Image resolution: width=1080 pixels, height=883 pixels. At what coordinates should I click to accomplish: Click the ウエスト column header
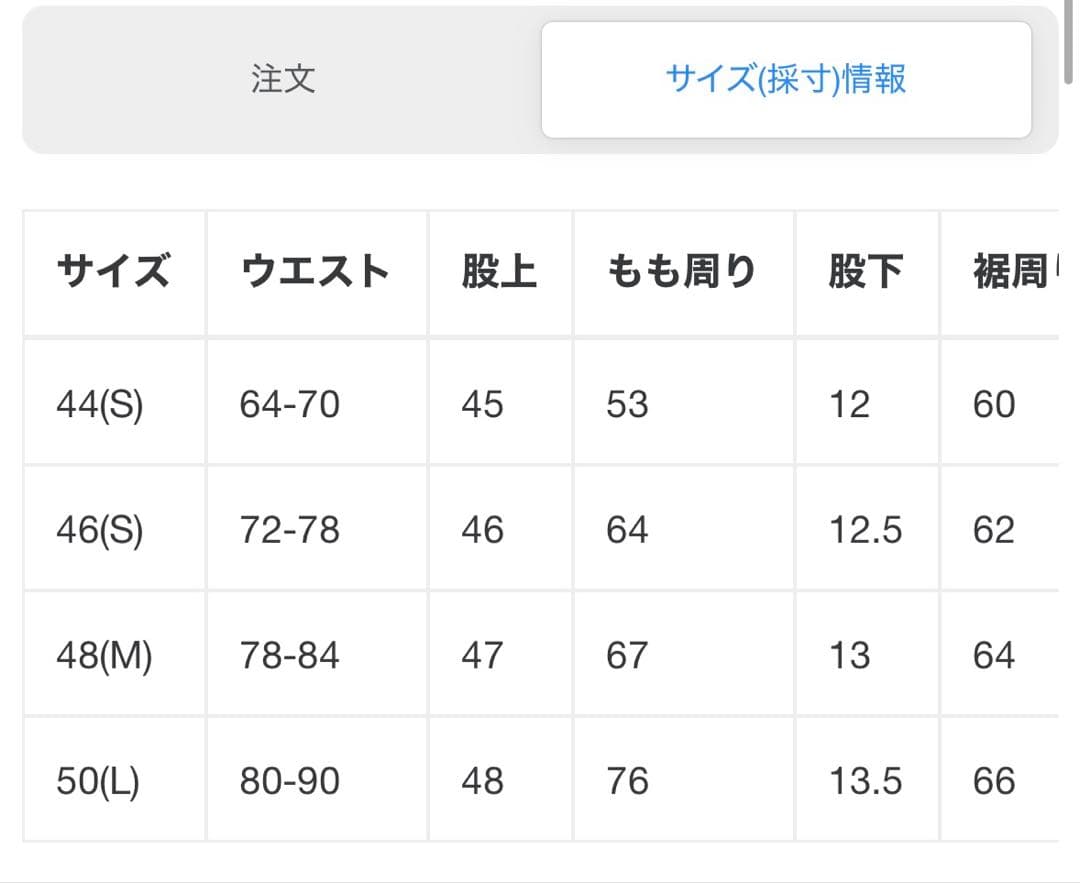point(315,272)
